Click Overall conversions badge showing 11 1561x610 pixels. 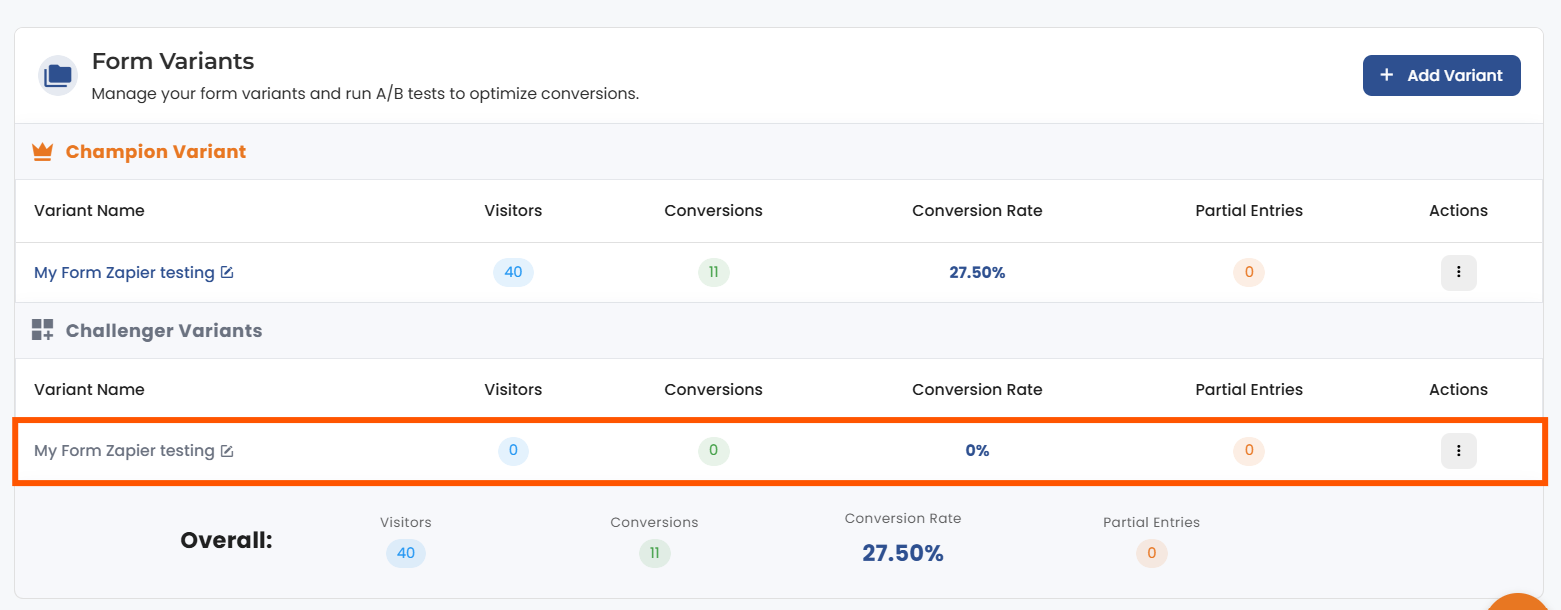(x=654, y=553)
